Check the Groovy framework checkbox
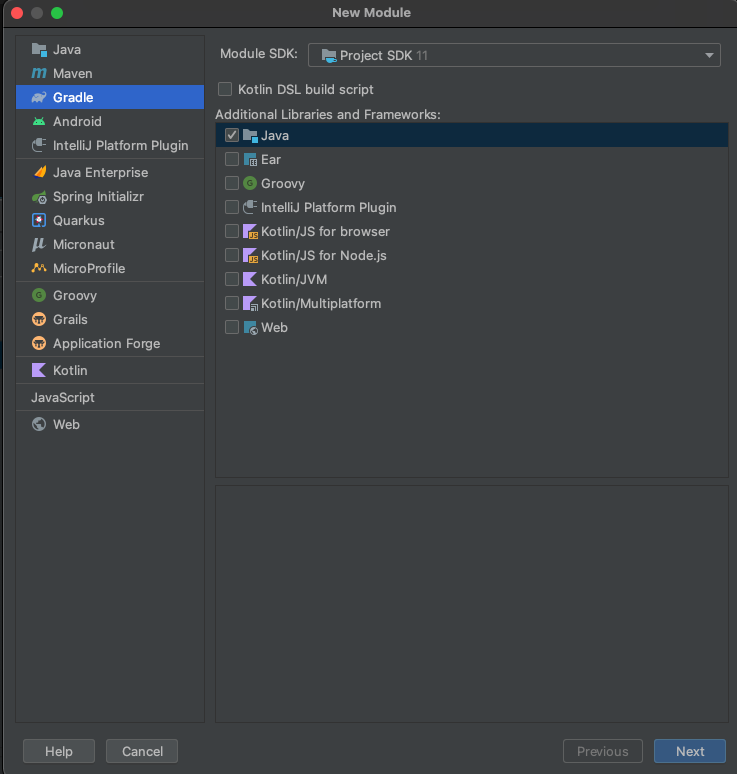This screenshot has width=737, height=774. 232,183
